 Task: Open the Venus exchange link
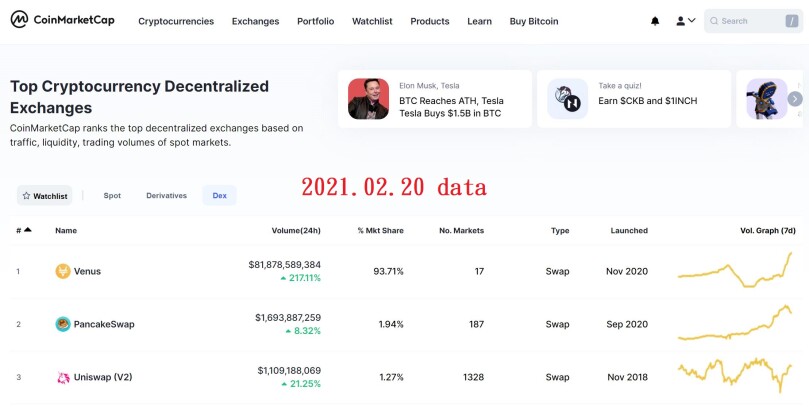point(87,271)
